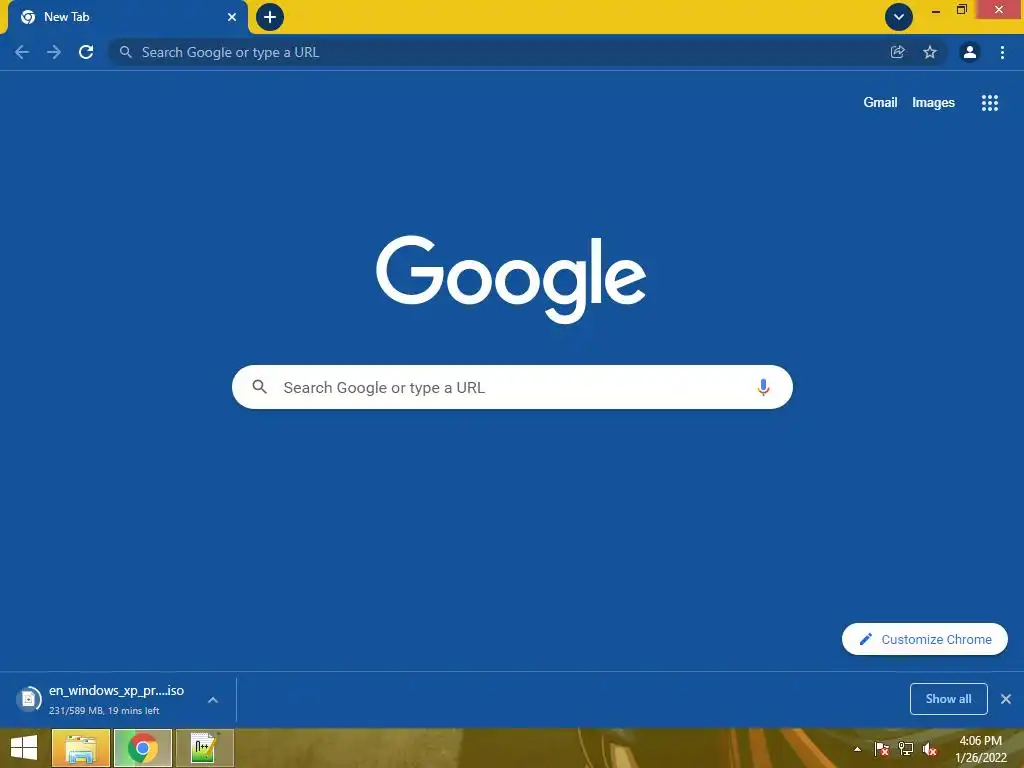Image resolution: width=1024 pixels, height=768 pixels.
Task: Open the tab search dropdown arrow
Action: pos(899,17)
